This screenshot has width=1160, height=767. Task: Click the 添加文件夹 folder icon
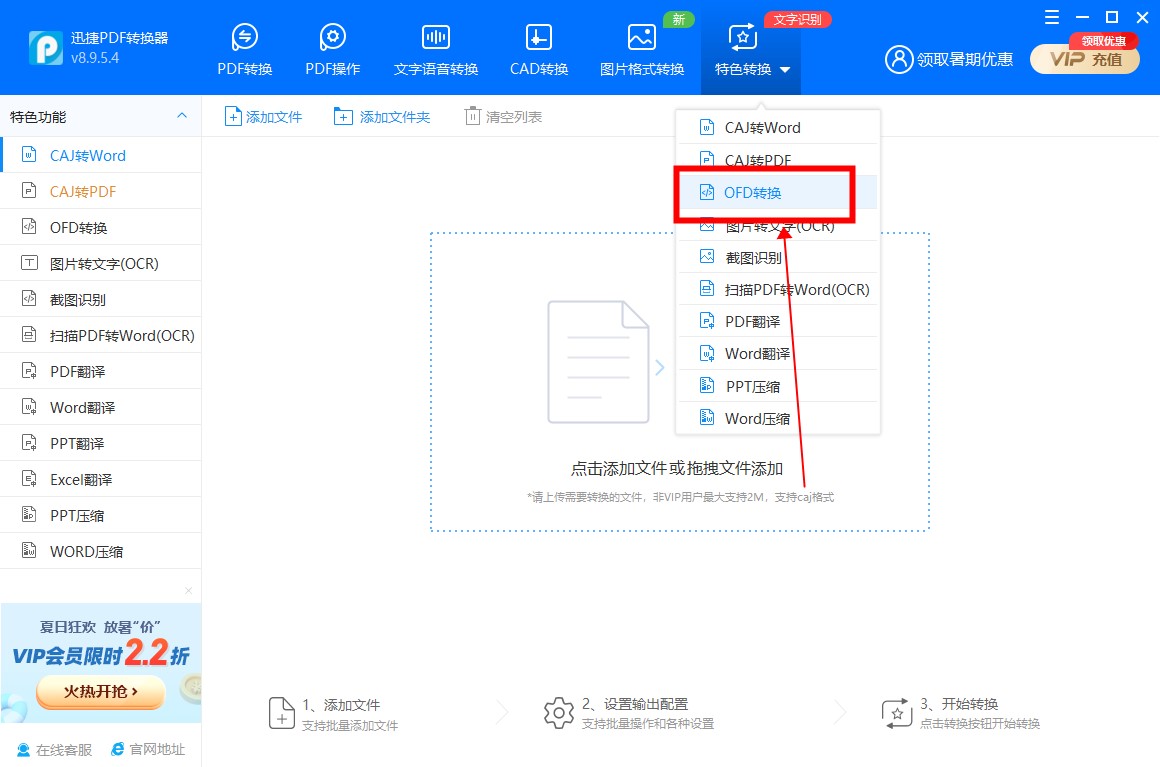[343, 117]
